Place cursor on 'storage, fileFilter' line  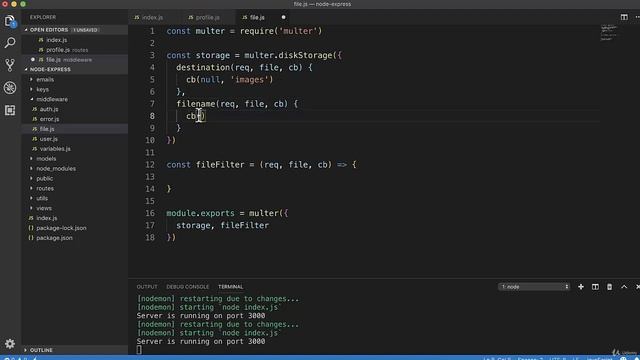click(222, 225)
